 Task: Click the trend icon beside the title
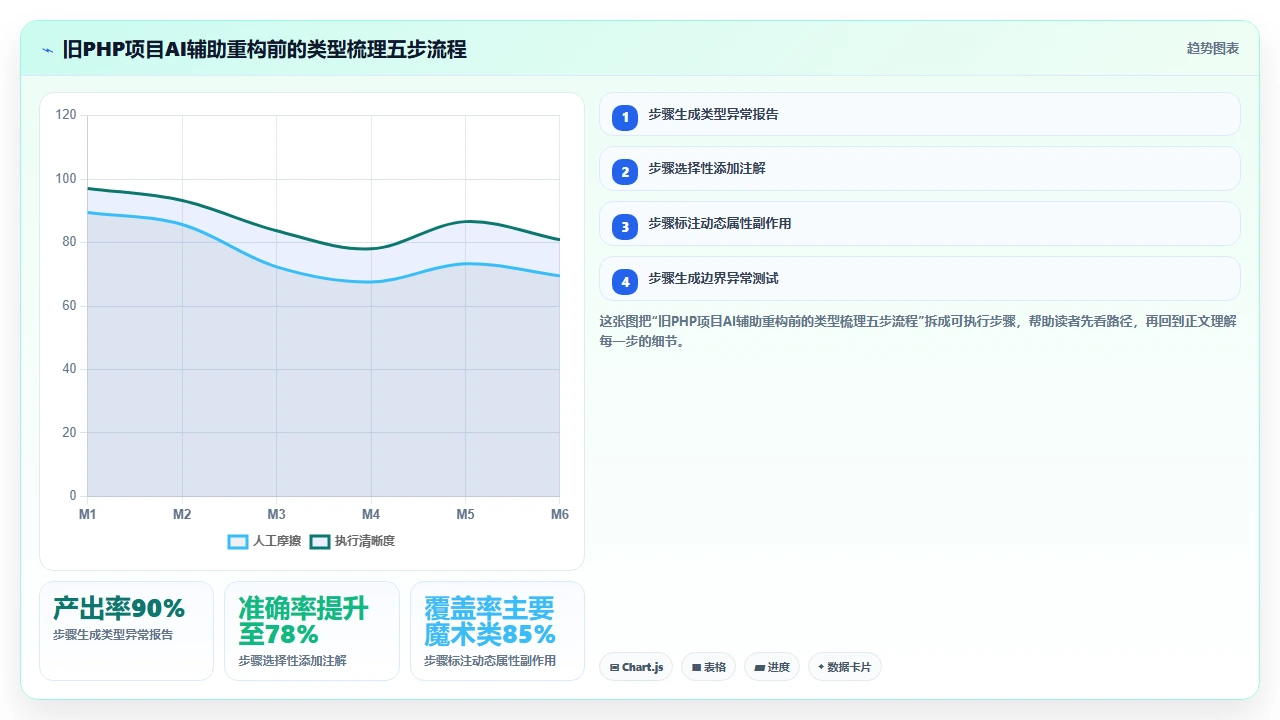pos(48,50)
